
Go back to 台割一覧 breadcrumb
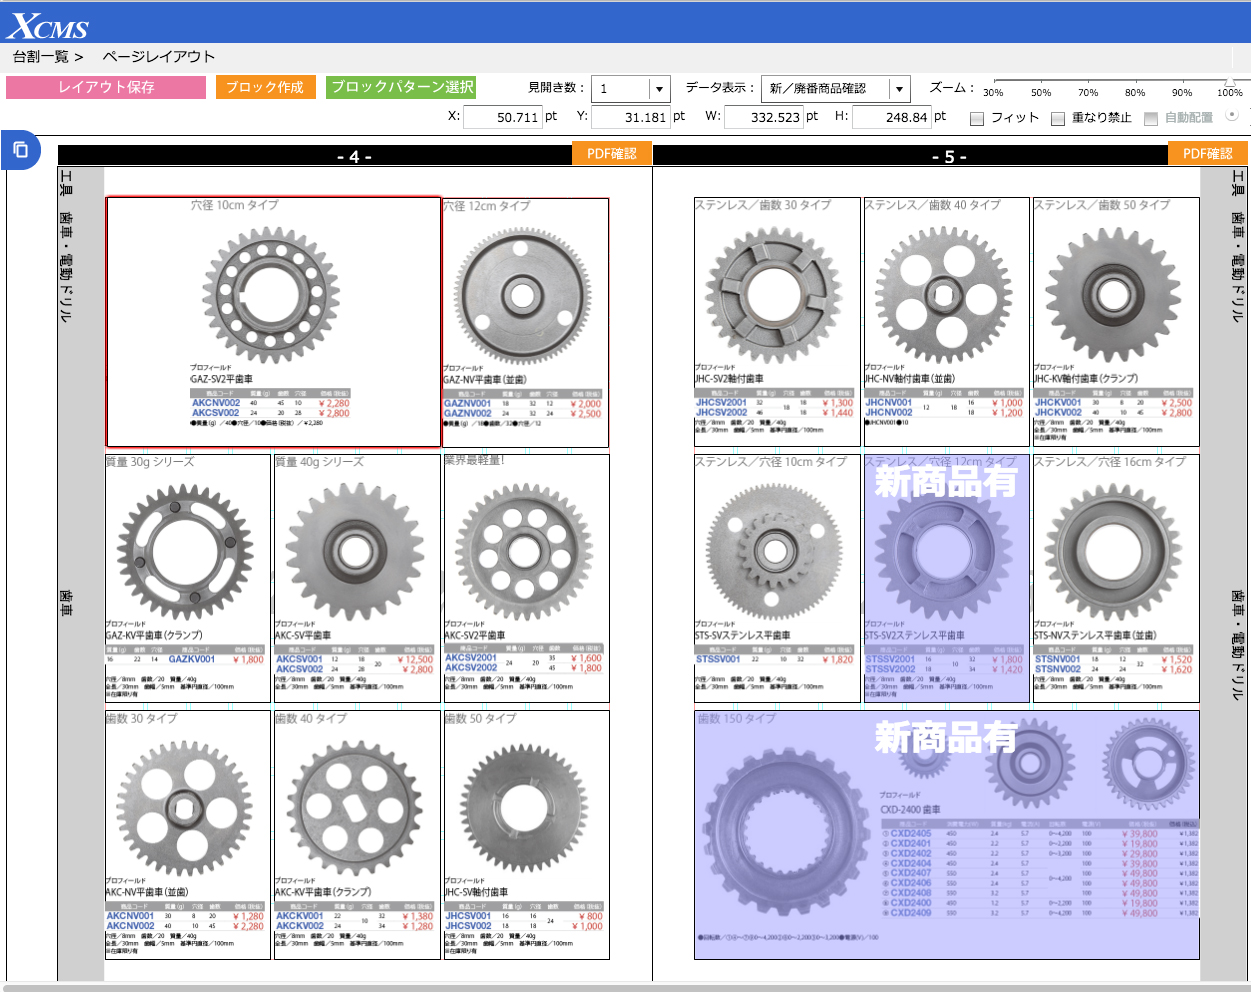click(x=41, y=57)
